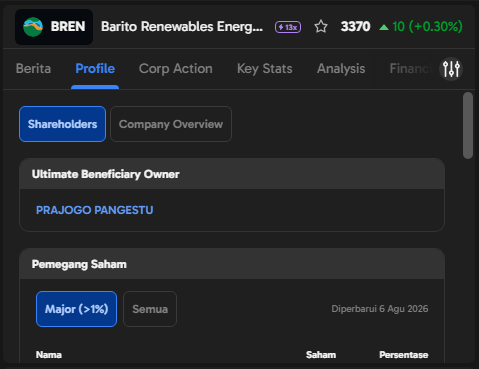The width and height of the screenshot is (479, 369).
Task: Go to the Corp Action tab
Action: [176, 69]
